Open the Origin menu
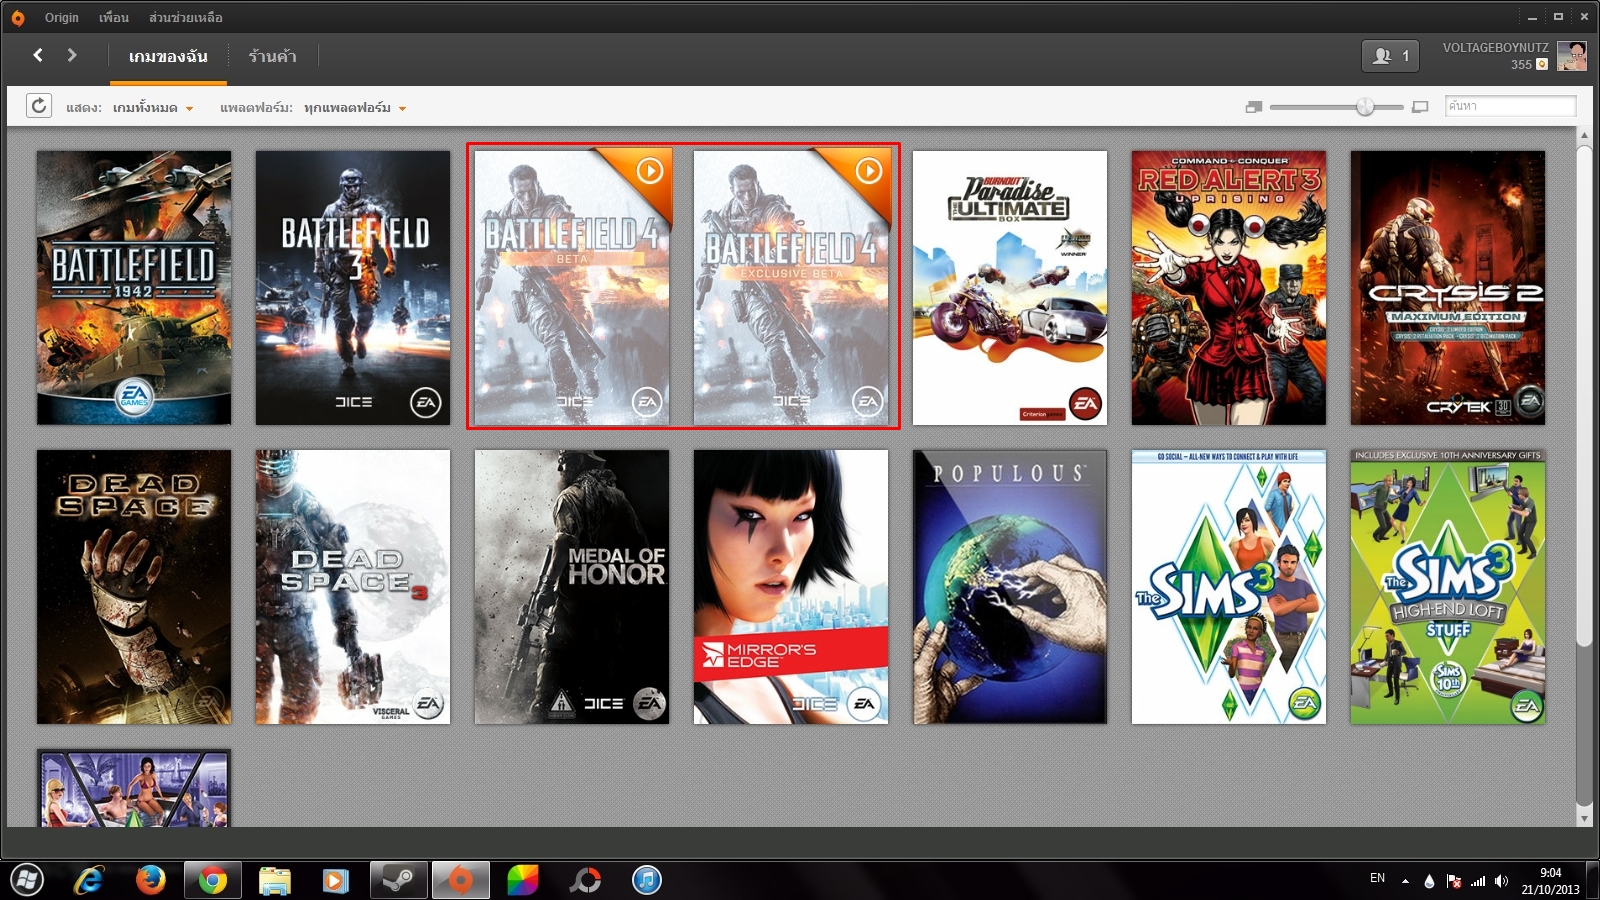This screenshot has height=900, width=1600. [x=61, y=18]
